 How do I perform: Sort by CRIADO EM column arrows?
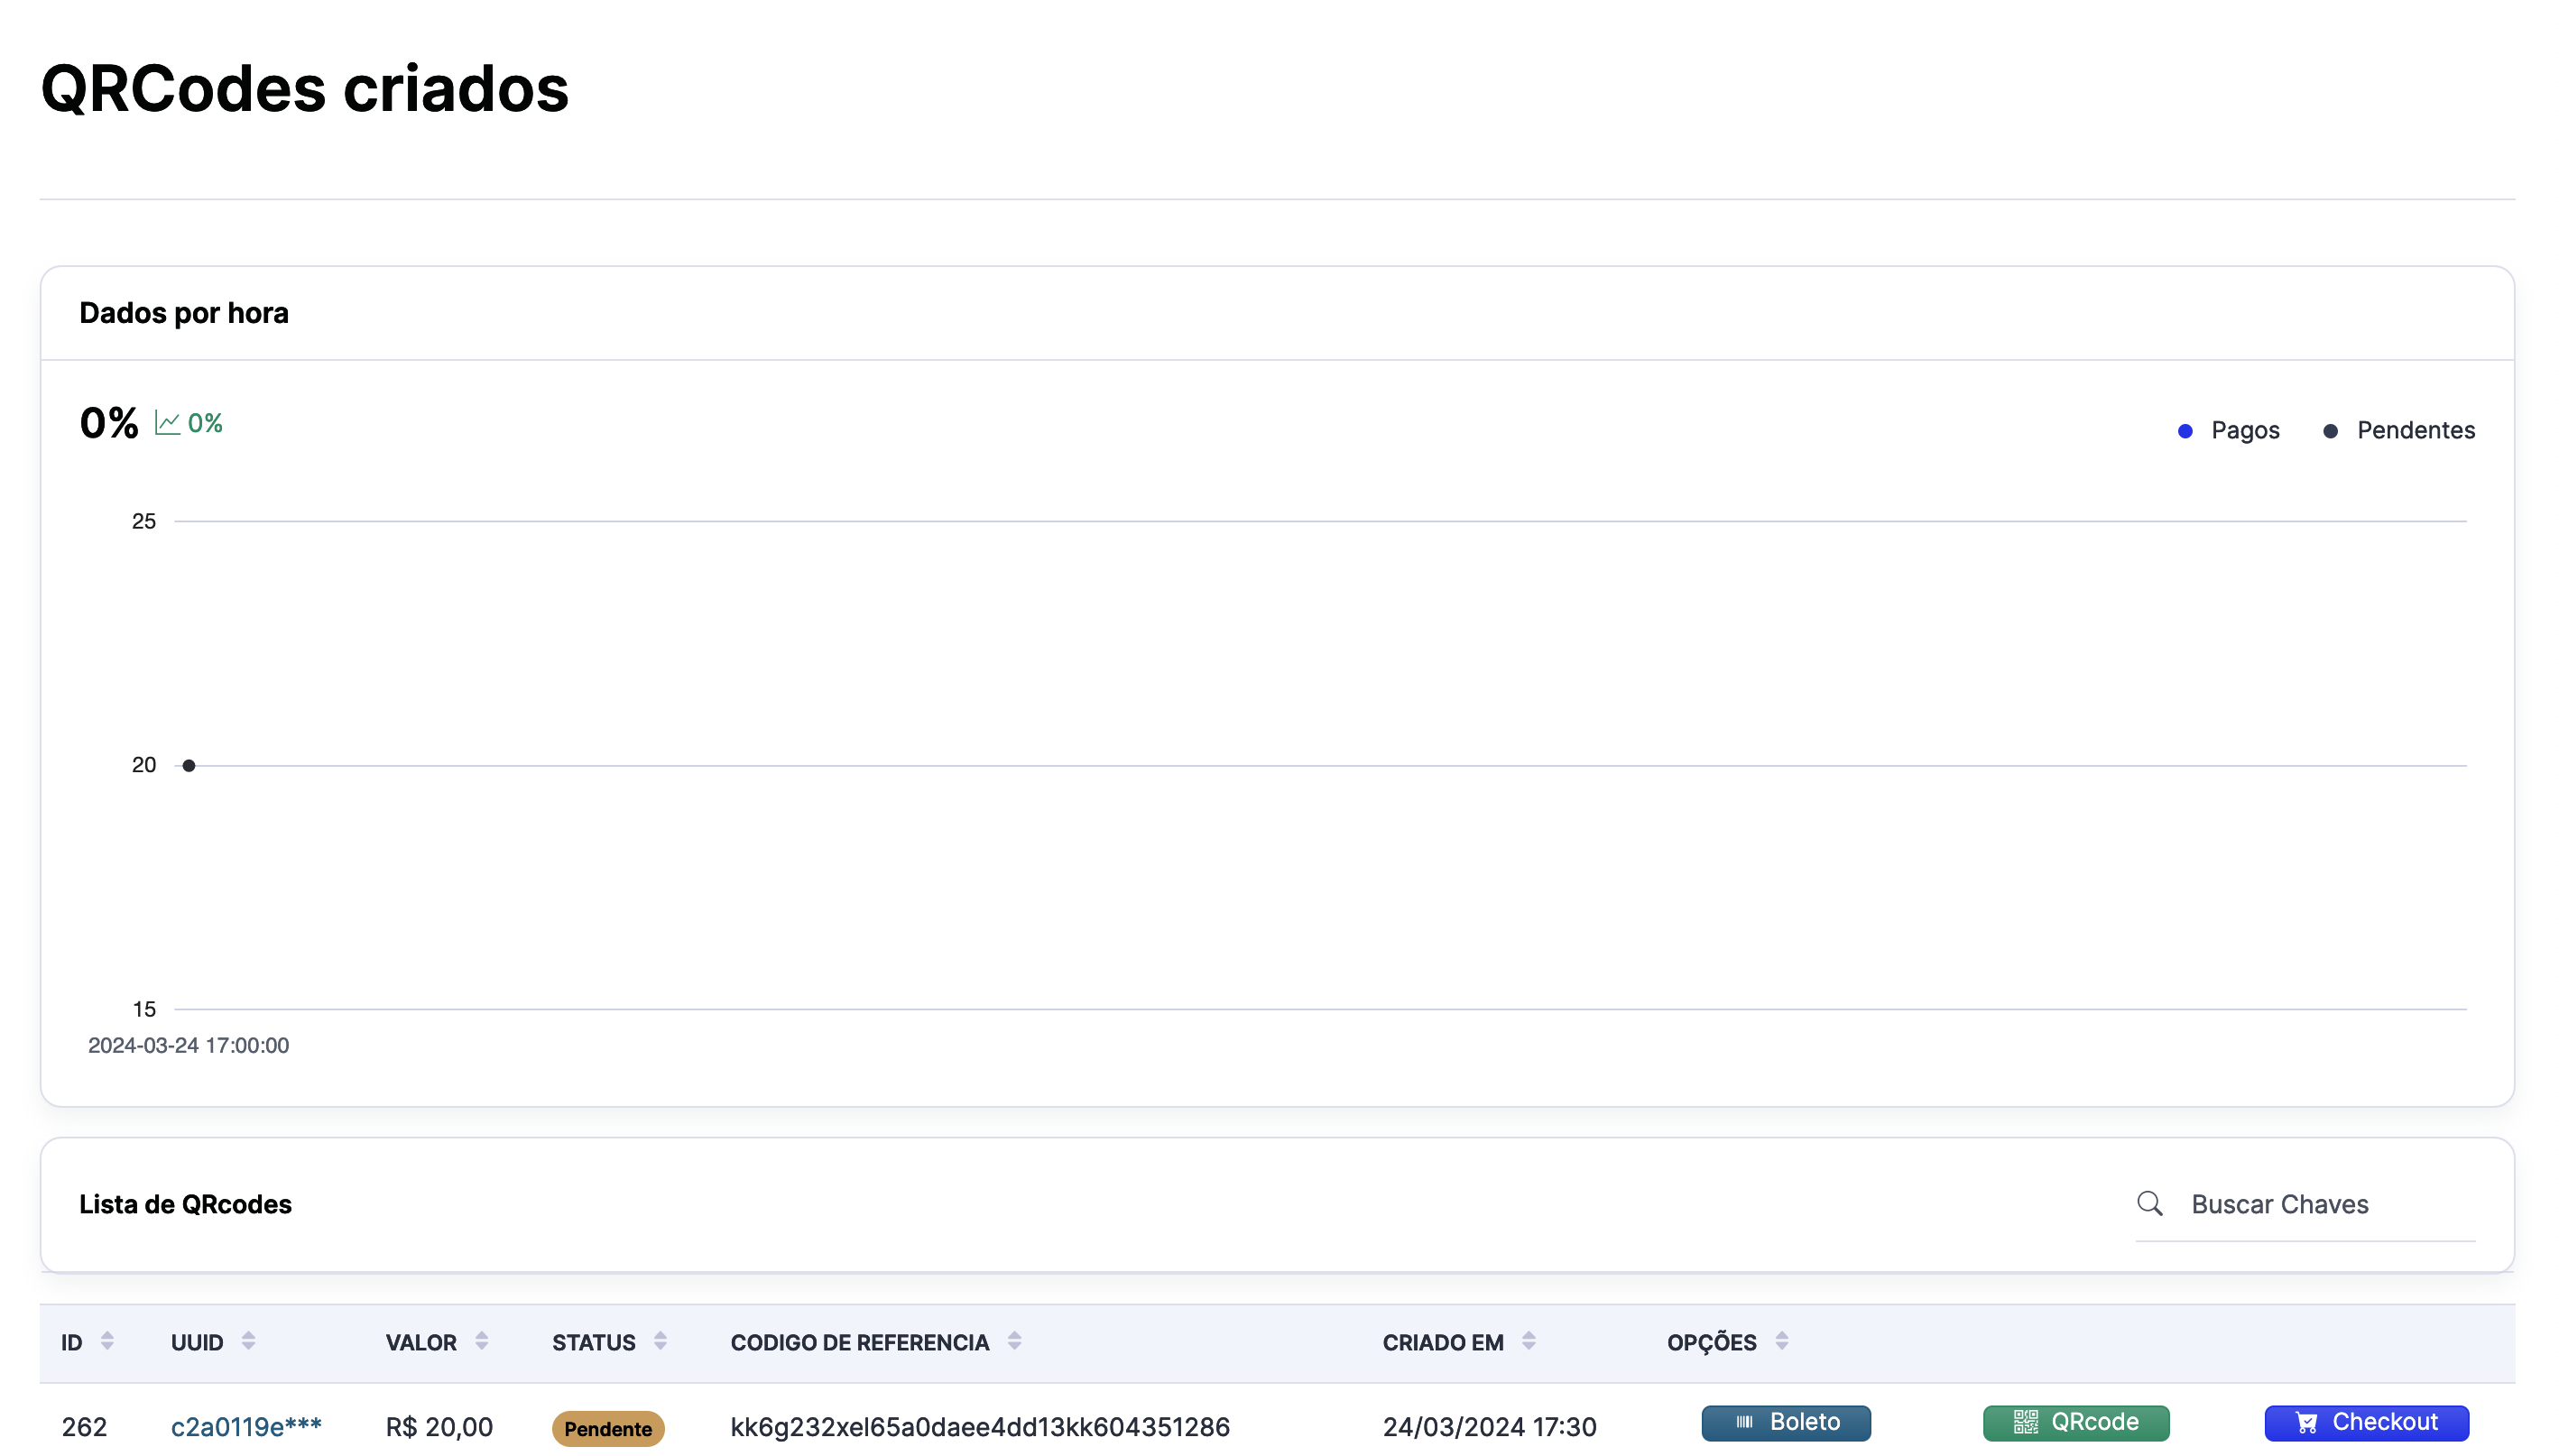click(x=1528, y=1341)
